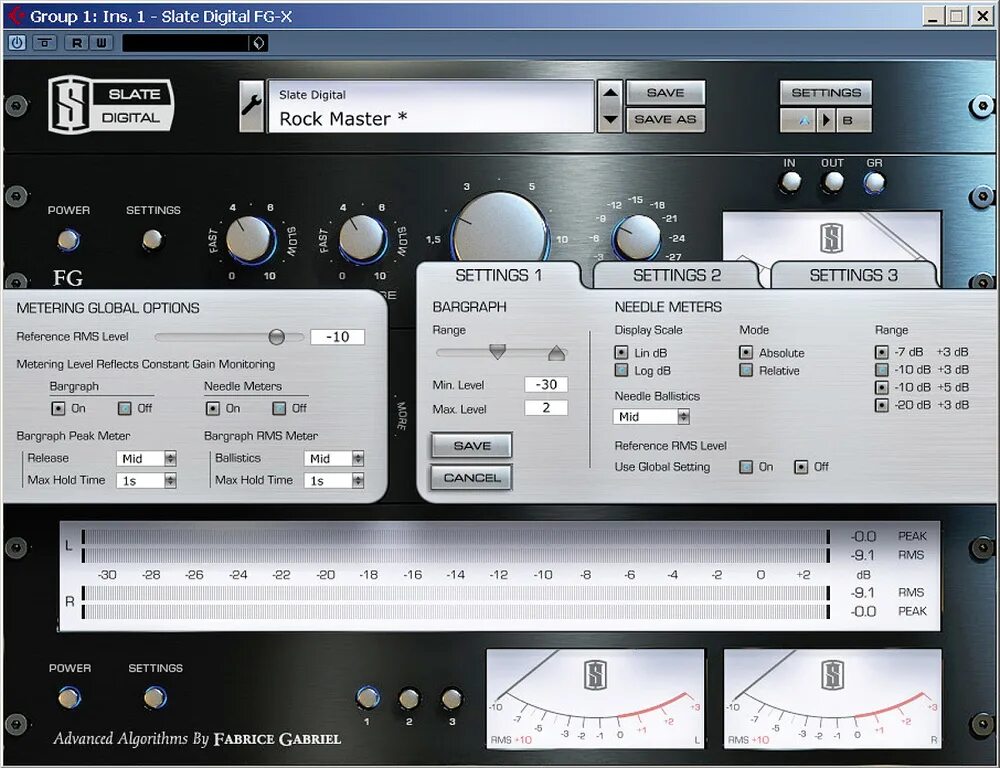Select the previous preset with up arrow

[x=610, y=93]
